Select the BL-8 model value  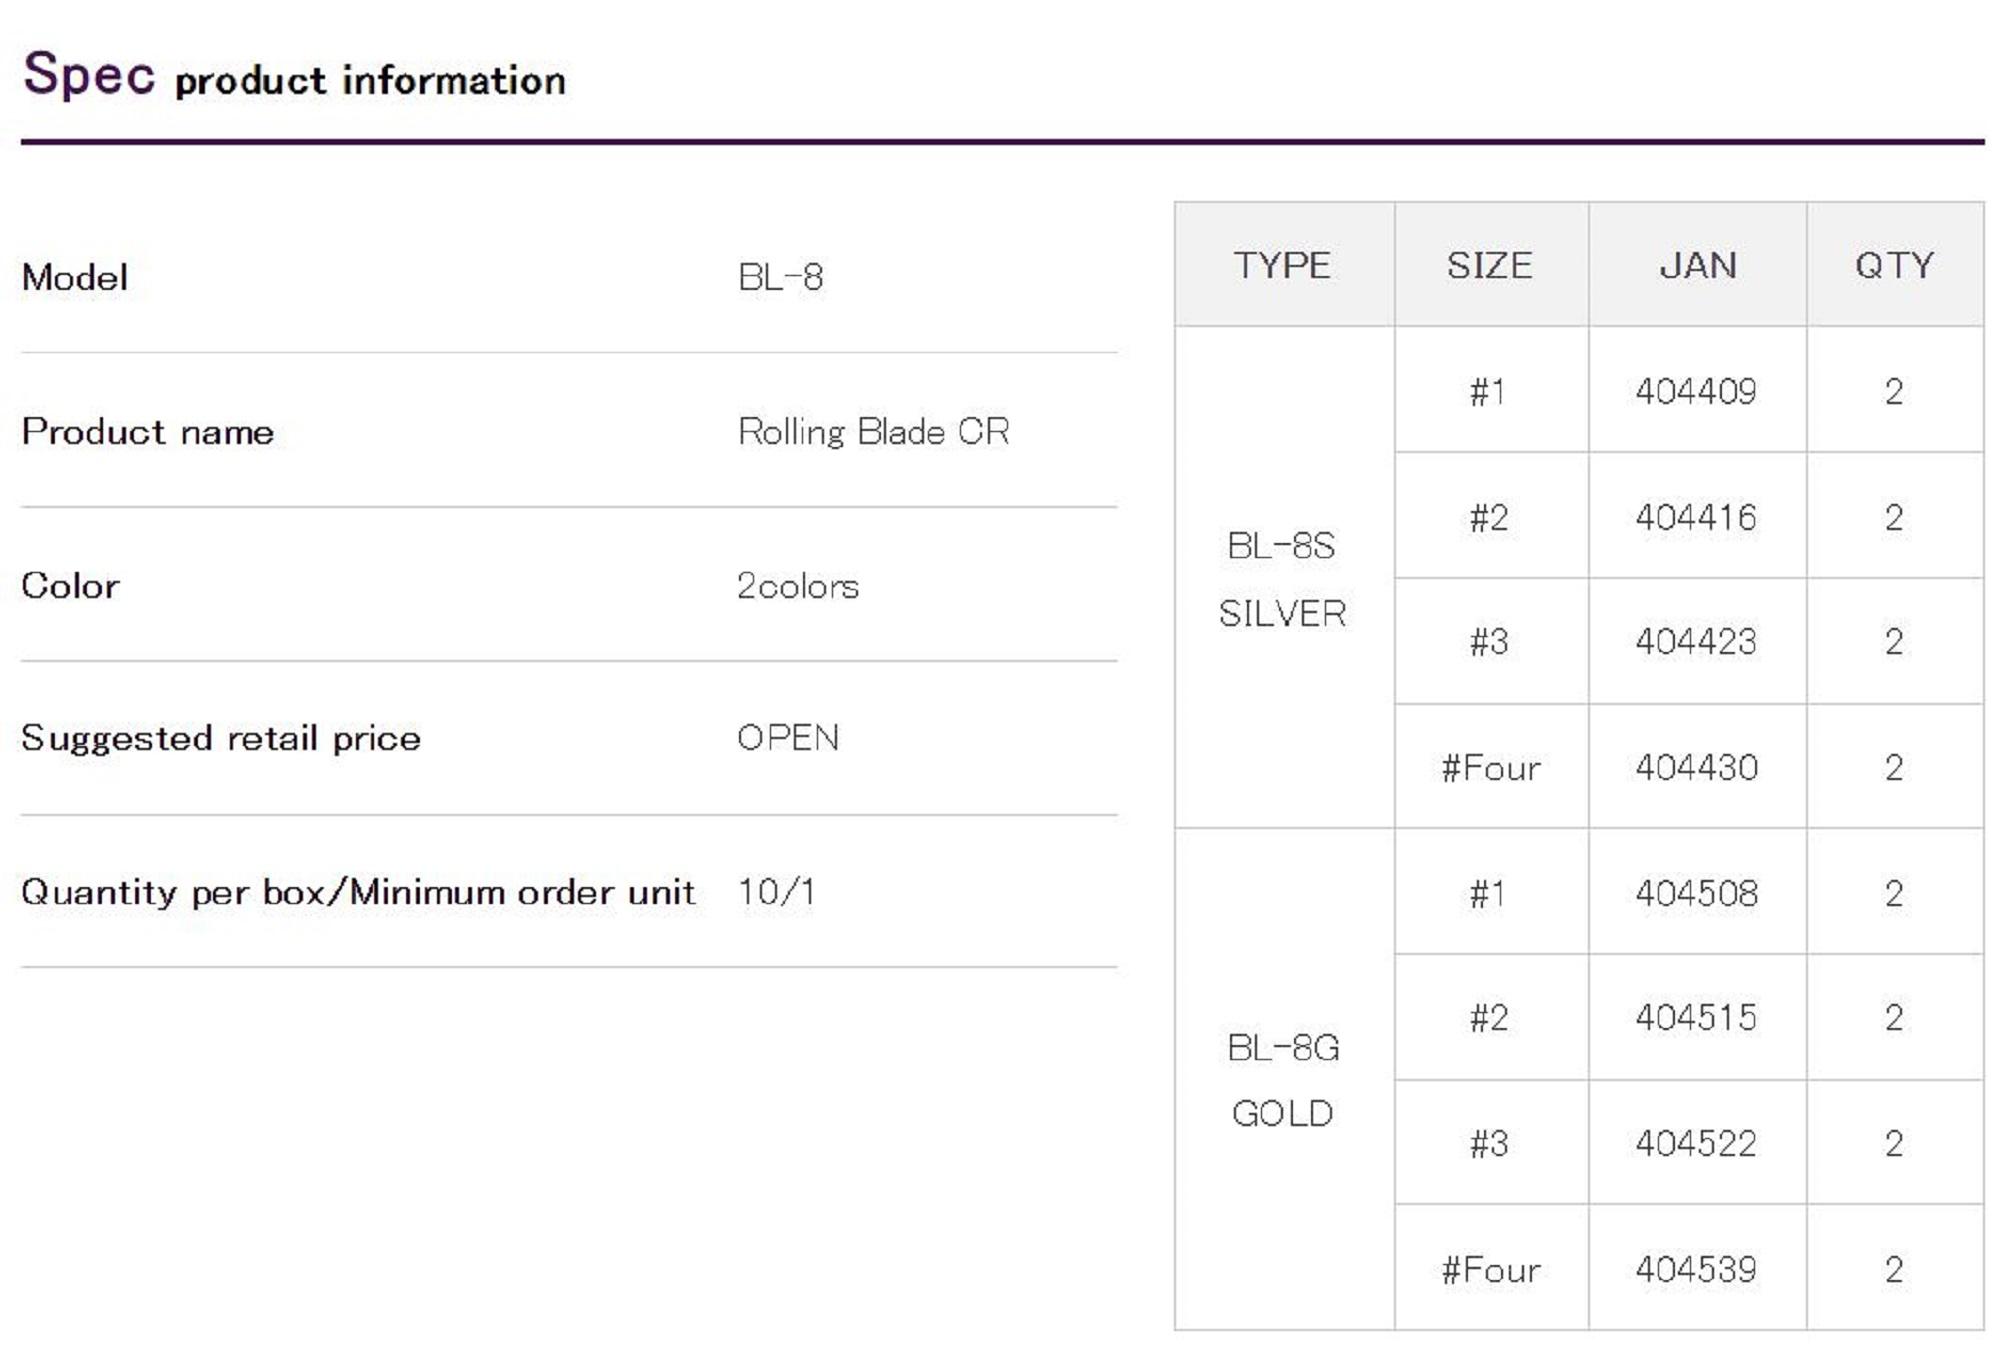coord(780,277)
